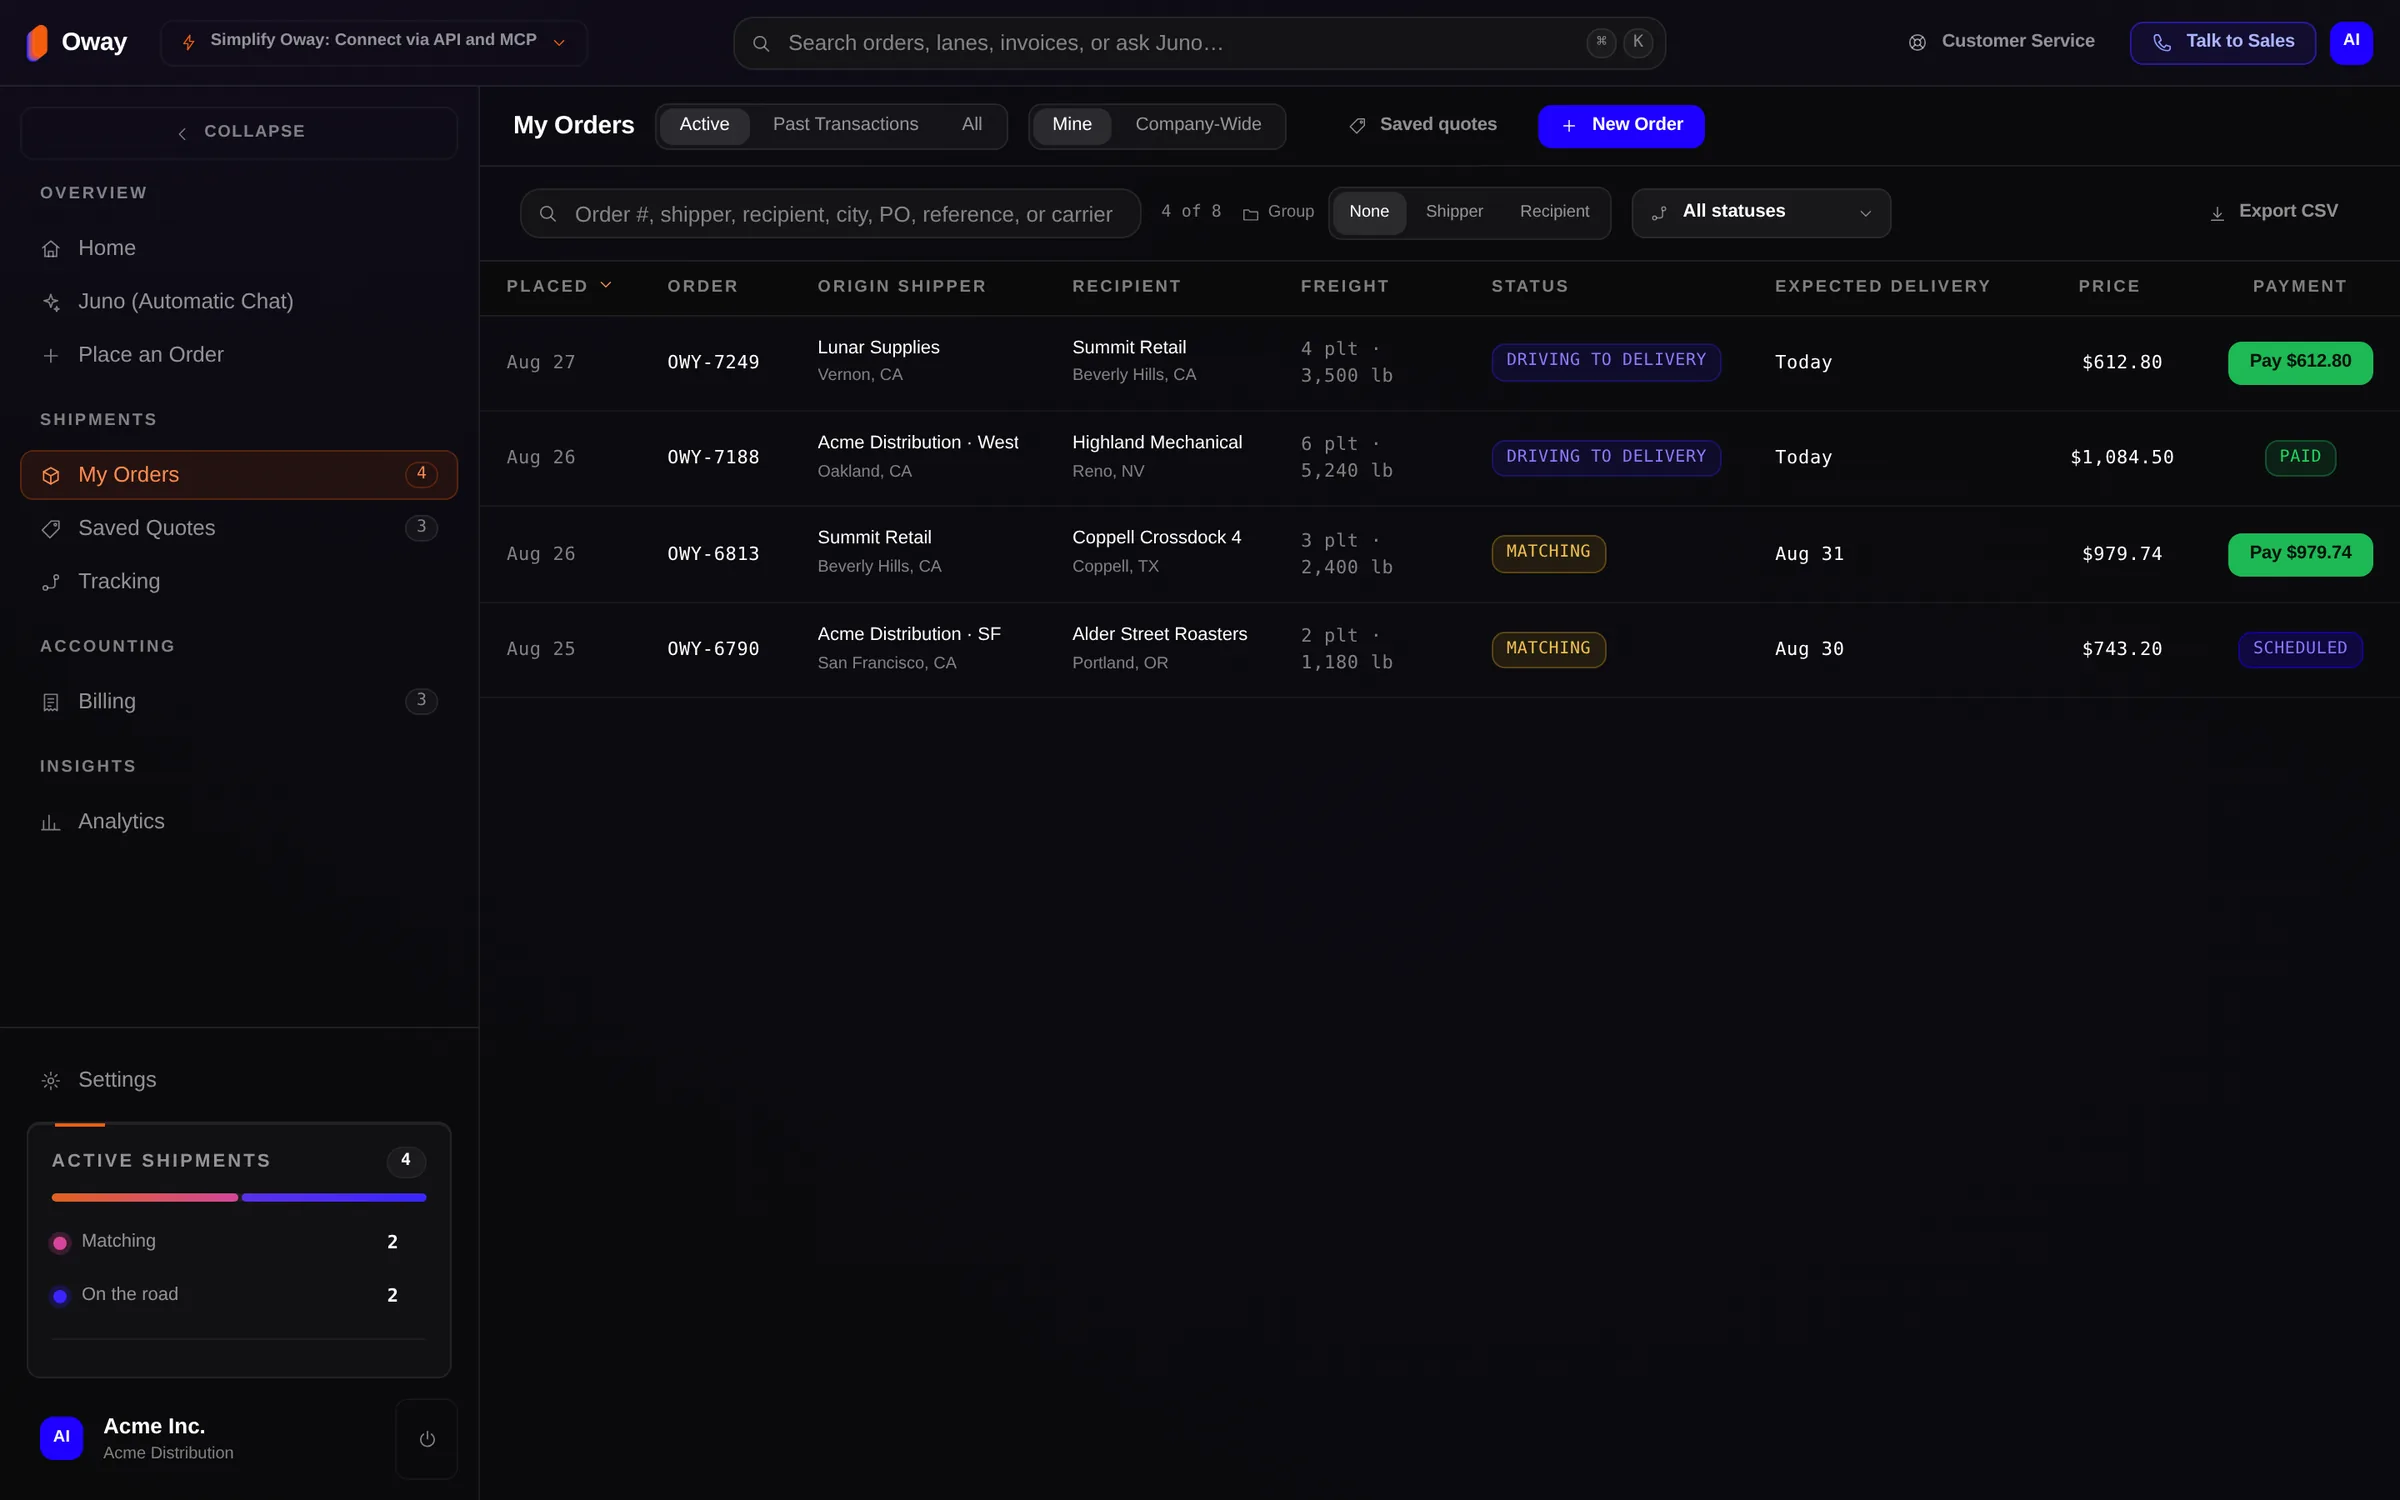Group orders by Shipper
Screen dimensions: 2400x1500
[1454, 212]
